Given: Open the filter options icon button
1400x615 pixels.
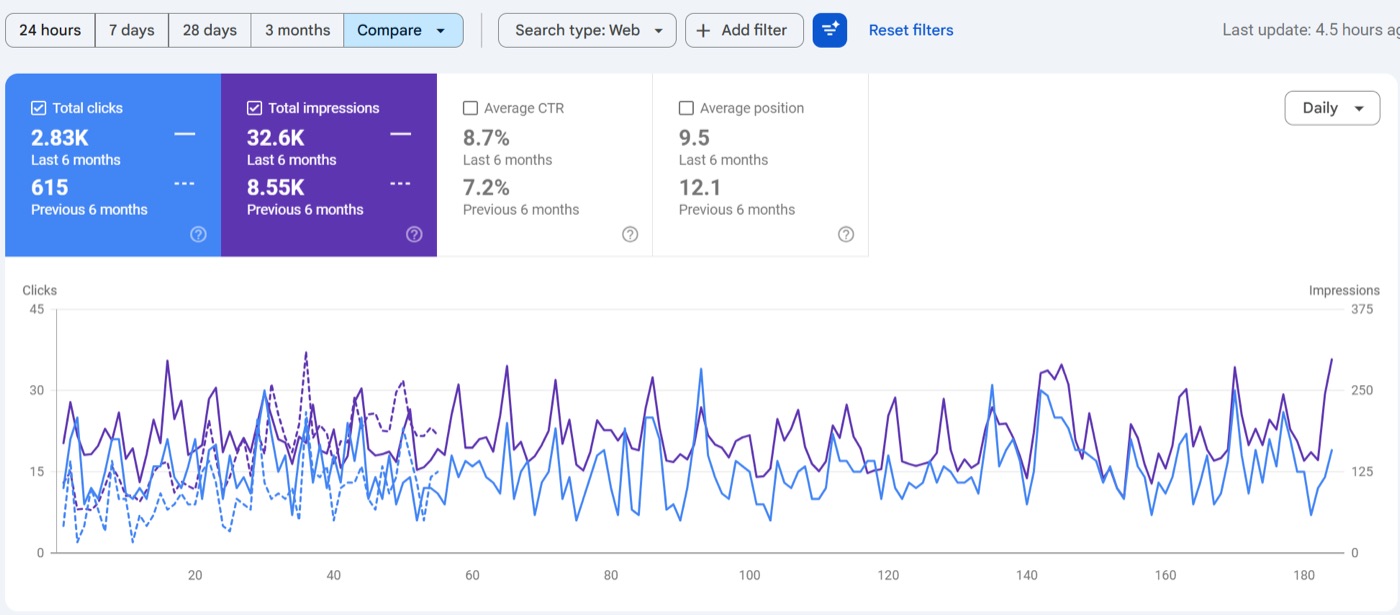Looking at the screenshot, I should coord(830,30).
